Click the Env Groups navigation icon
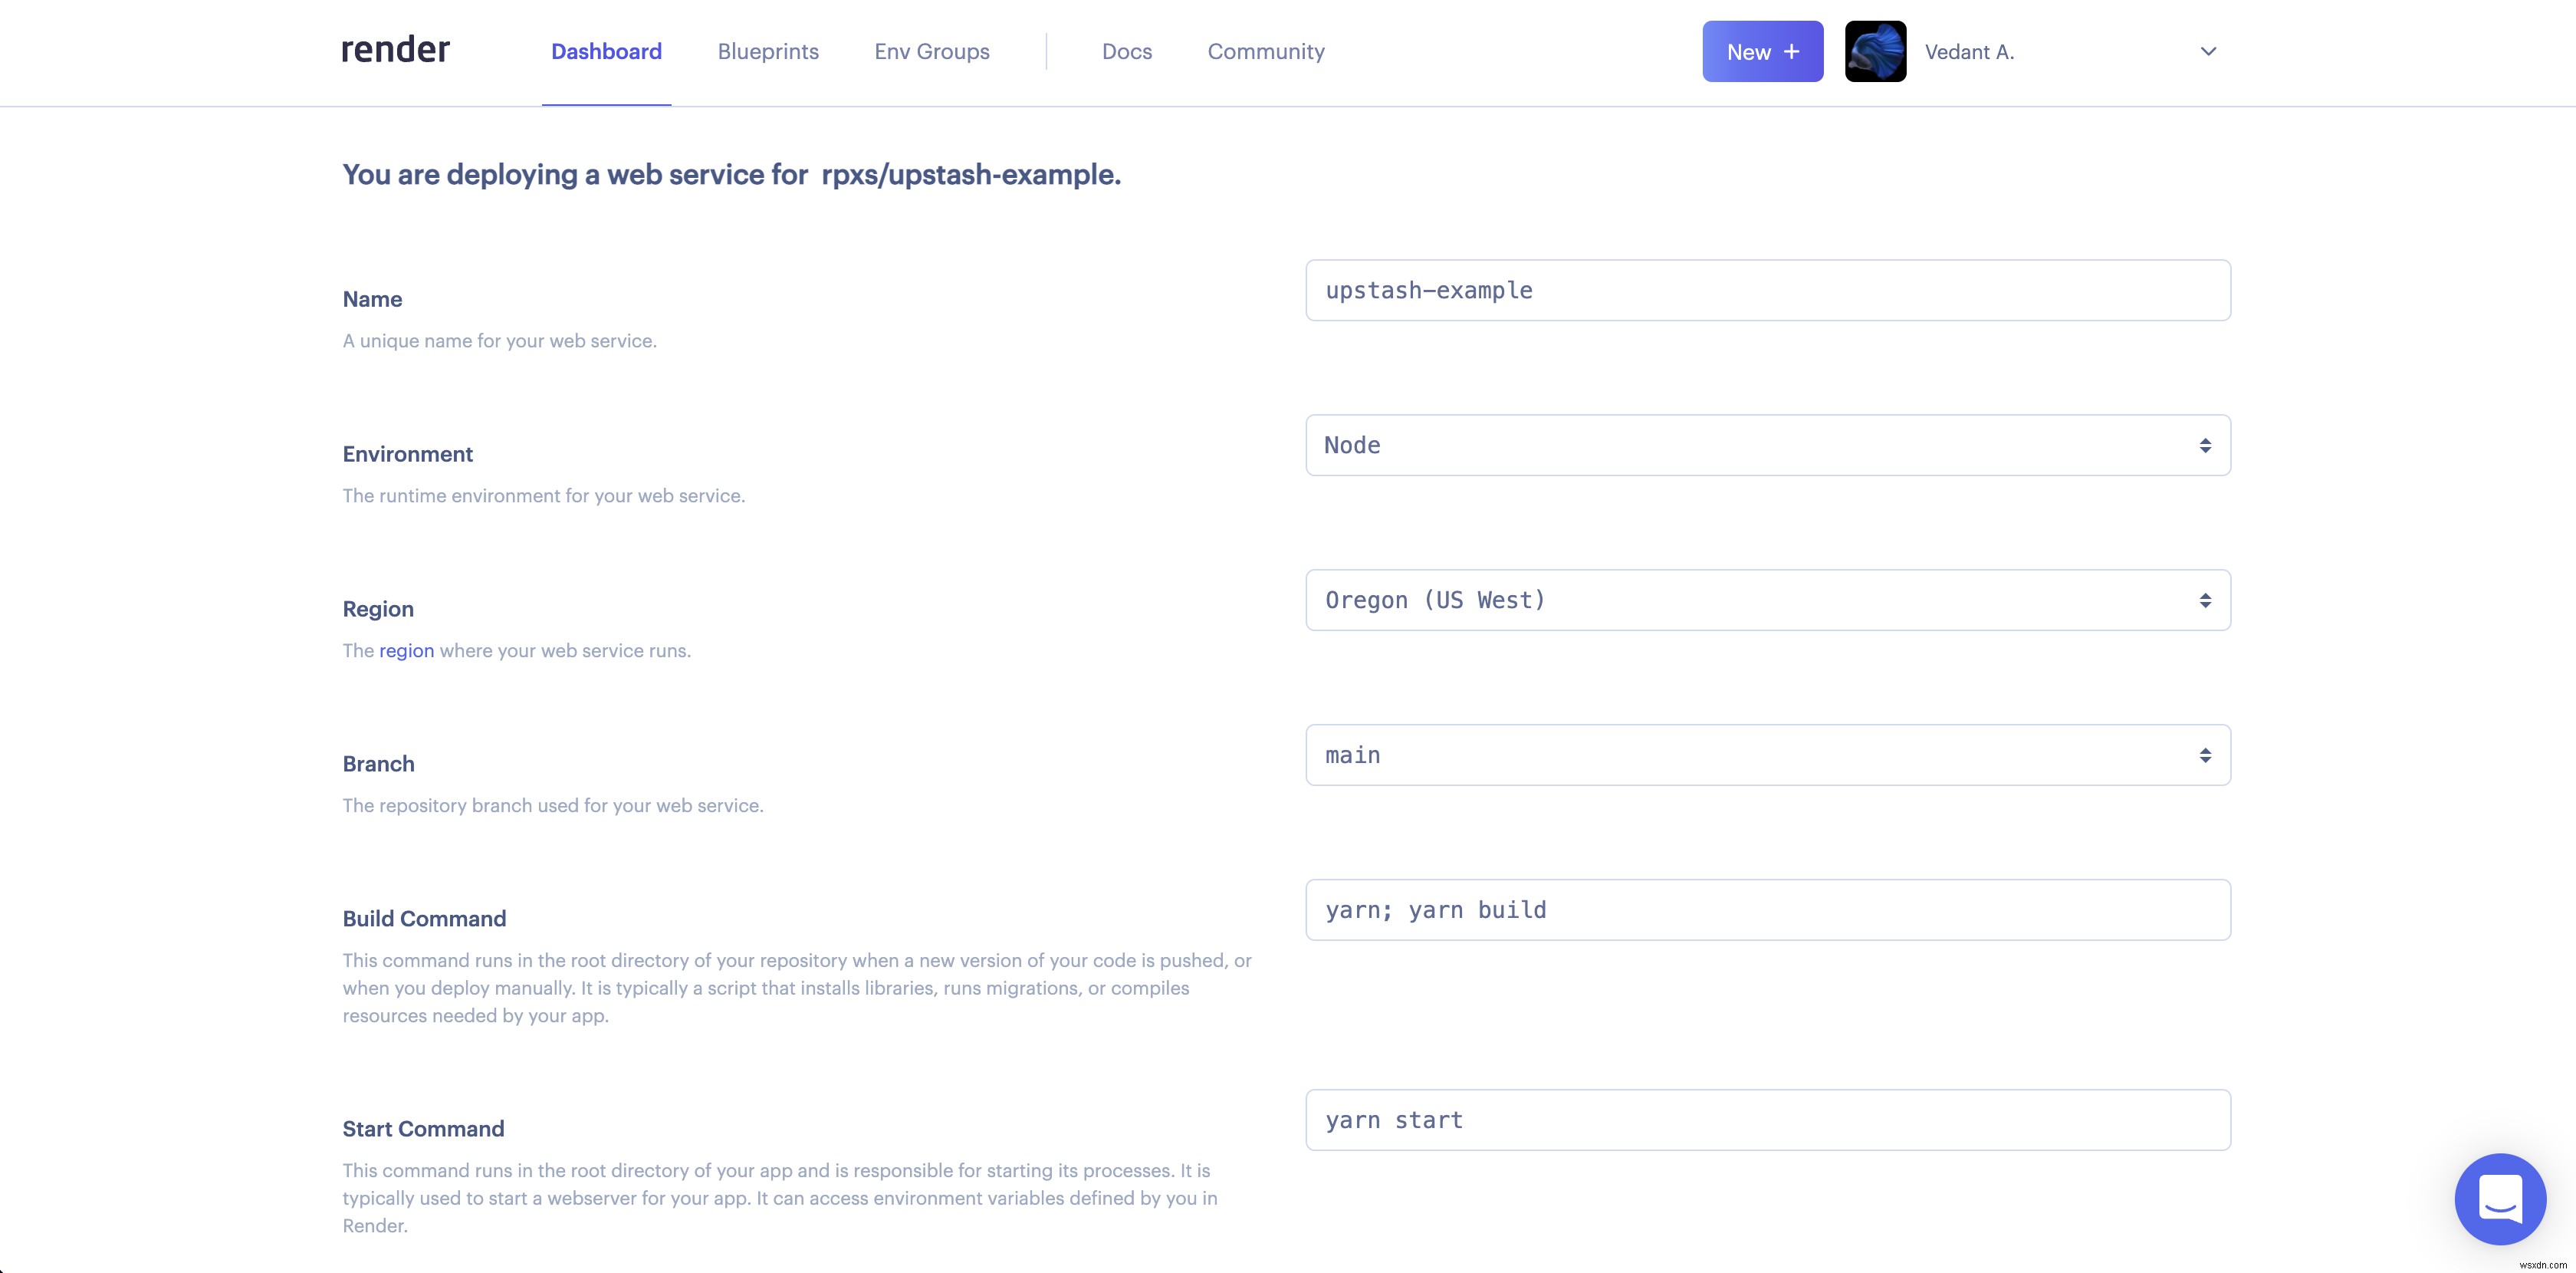2576x1273 pixels. (x=930, y=51)
